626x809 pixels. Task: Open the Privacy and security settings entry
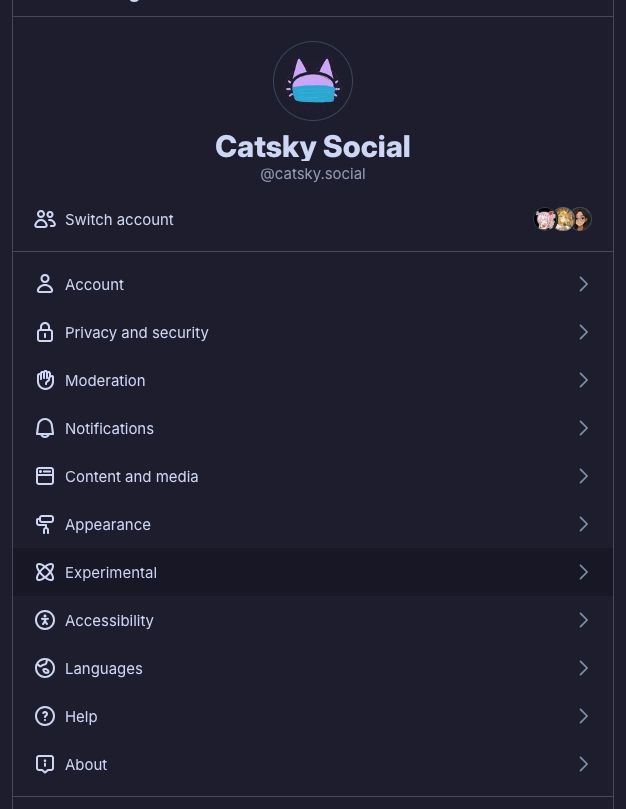pos(137,332)
